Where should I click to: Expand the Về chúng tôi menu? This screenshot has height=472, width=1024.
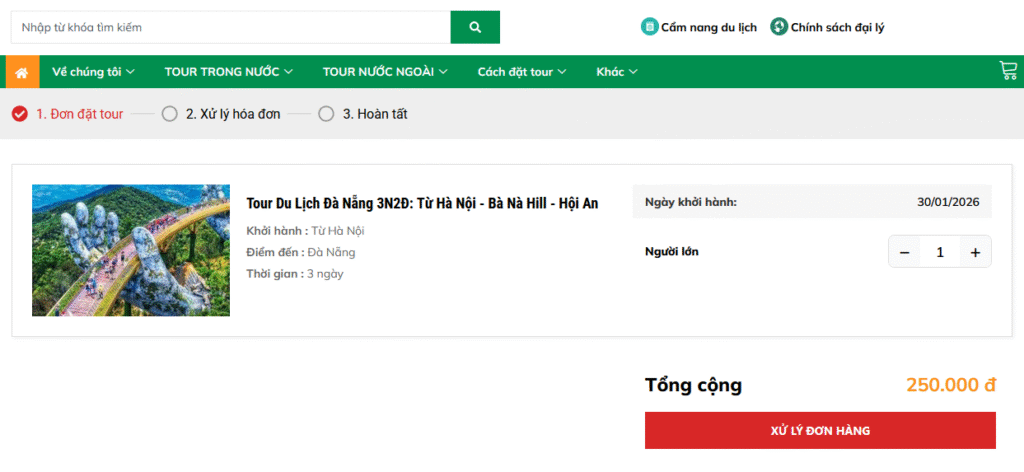click(x=93, y=71)
